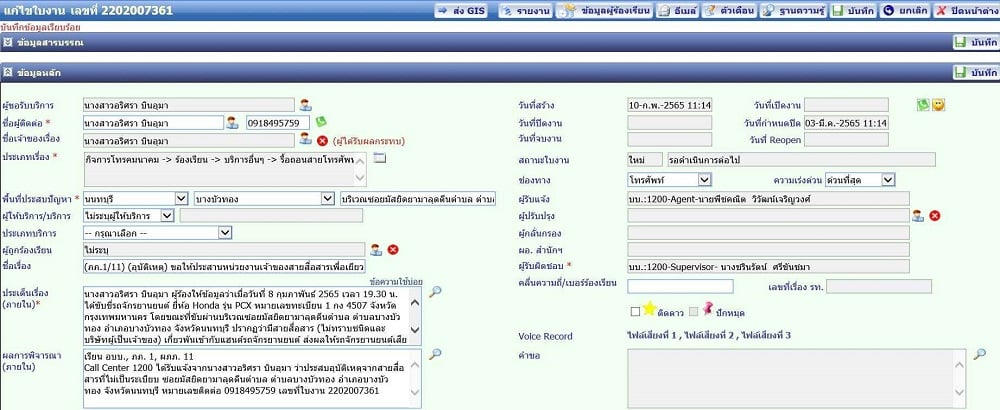1000x410 pixels.
Task: Click the person picker icon for ผู้ถูกร้องเรียน
Action: 376,249
